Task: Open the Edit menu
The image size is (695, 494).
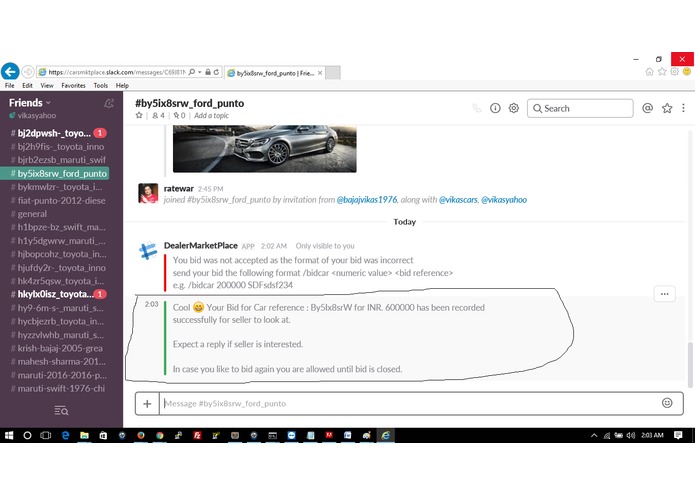Action: pyautogui.click(x=27, y=86)
